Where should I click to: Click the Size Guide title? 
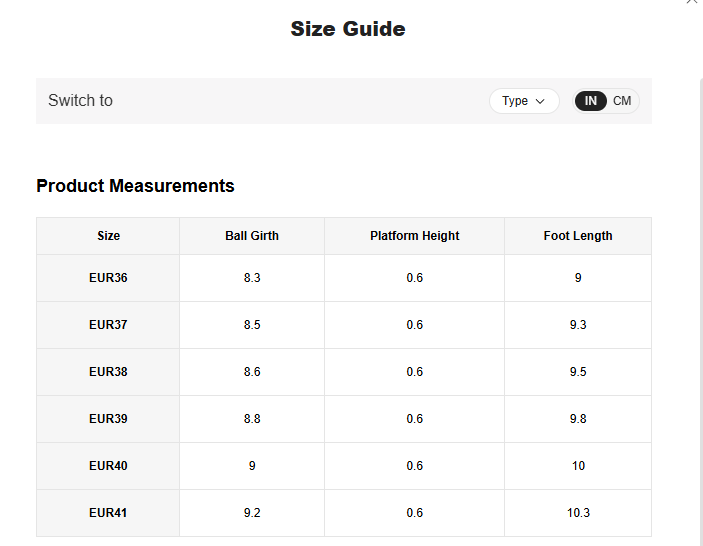(348, 29)
